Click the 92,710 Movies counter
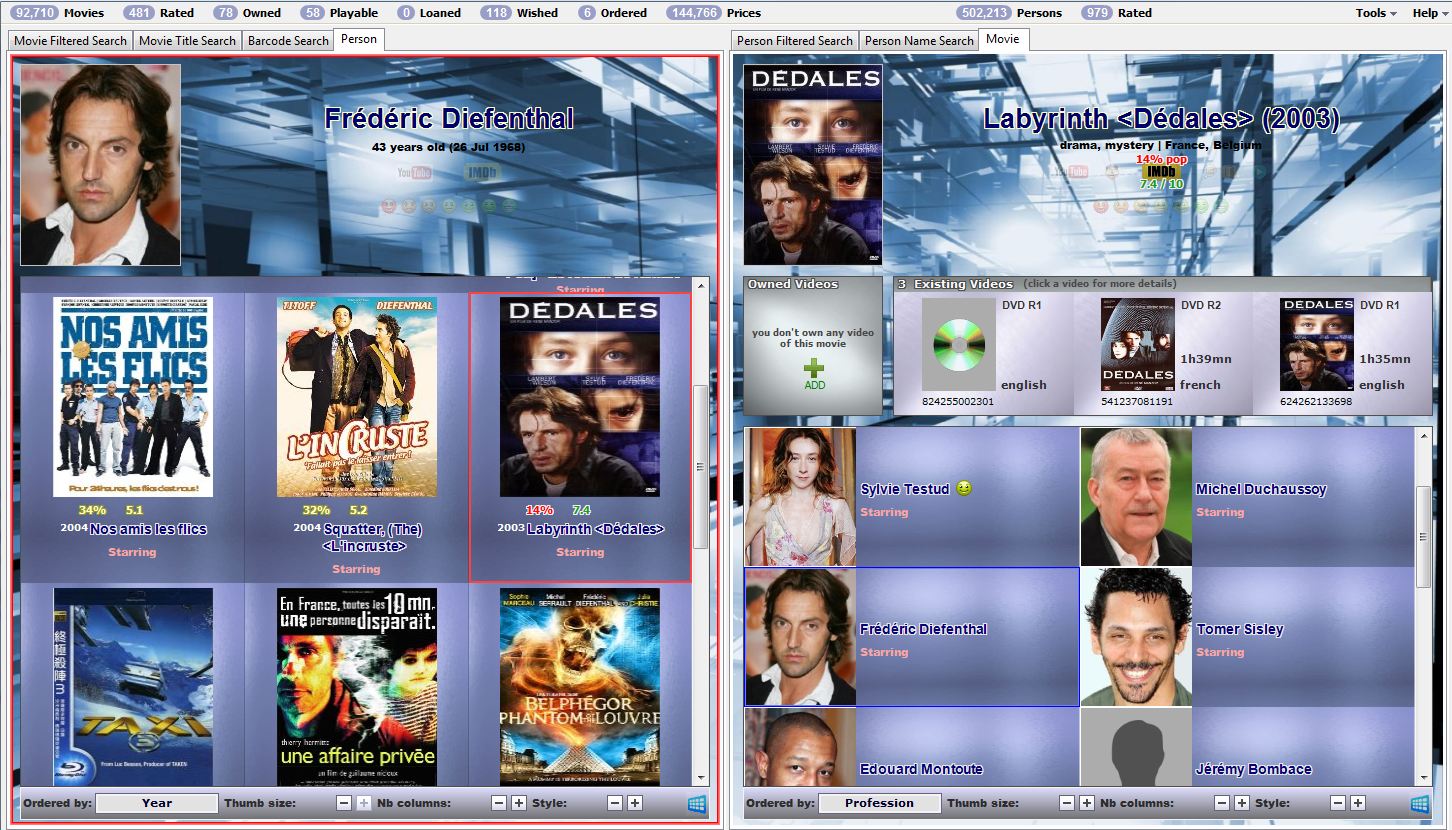The height and width of the screenshot is (830, 1452). (58, 13)
